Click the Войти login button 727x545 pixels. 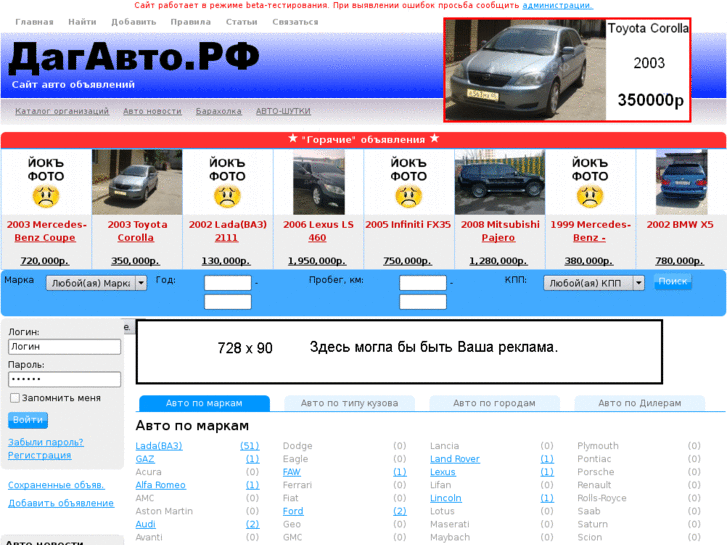(x=28, y=420)
